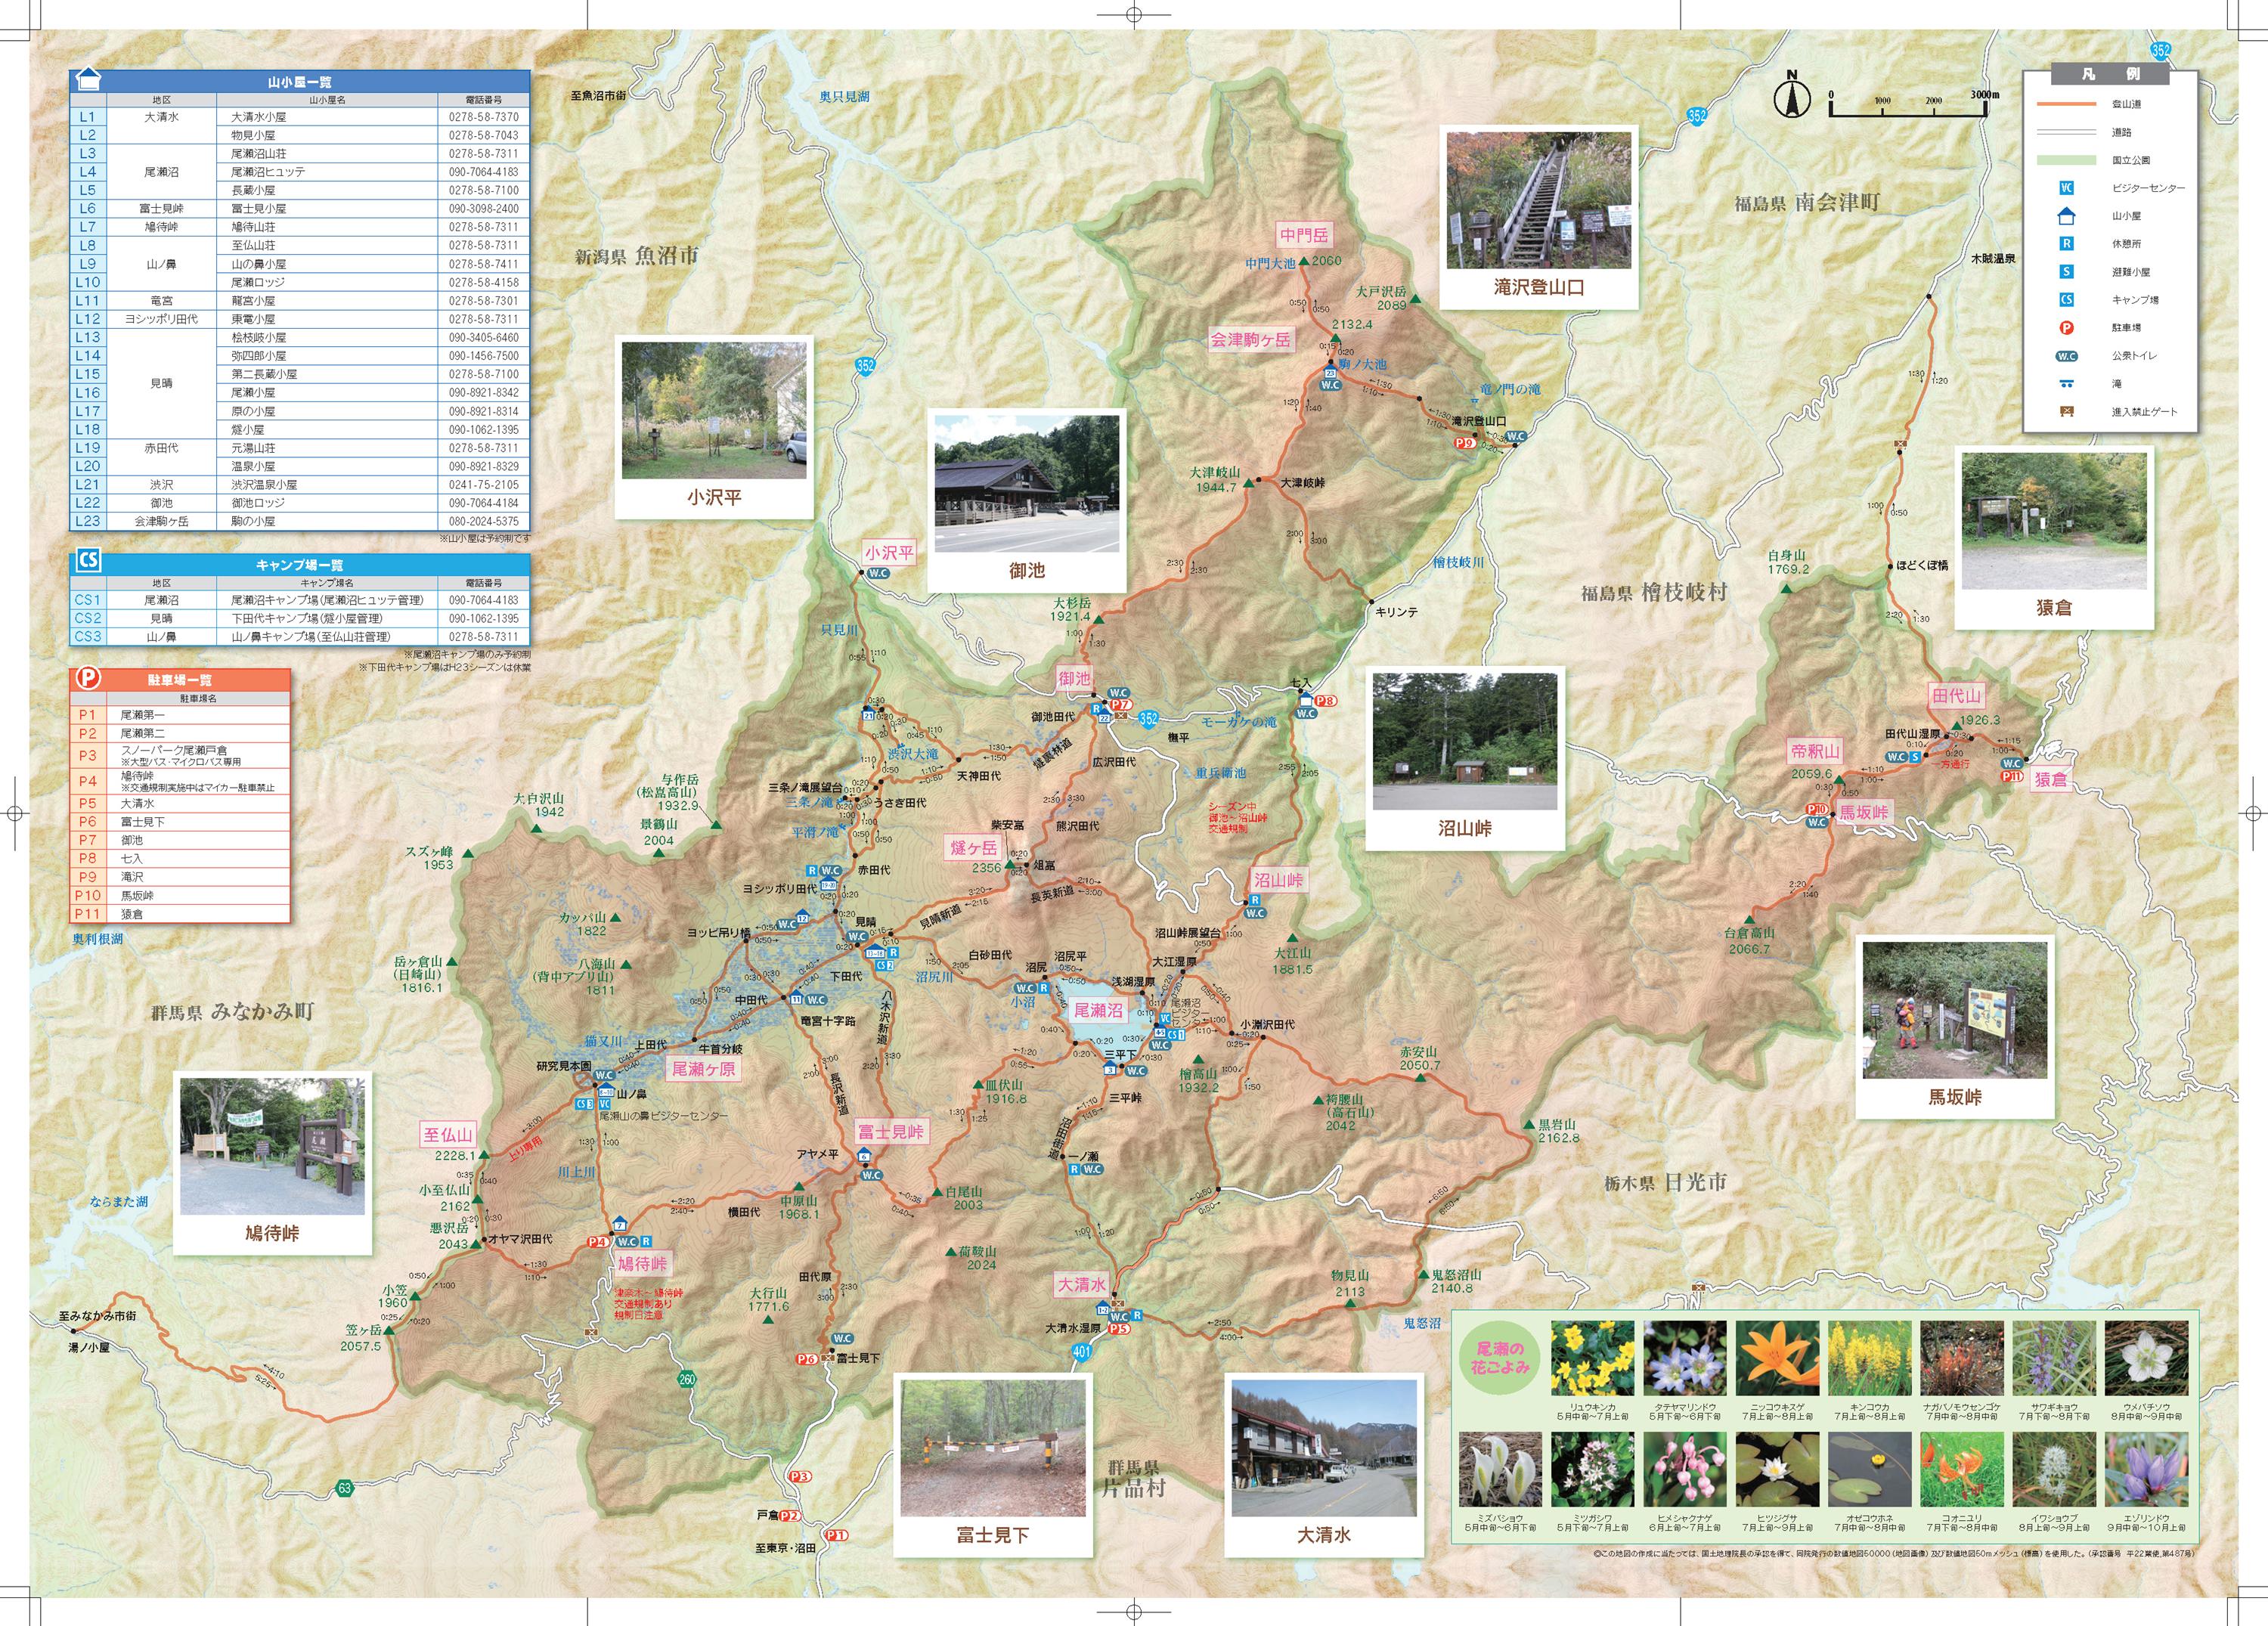Click the pink 燧ヶ岳 label
This screenshot has width=2268, height=1626.
[973, 848]
